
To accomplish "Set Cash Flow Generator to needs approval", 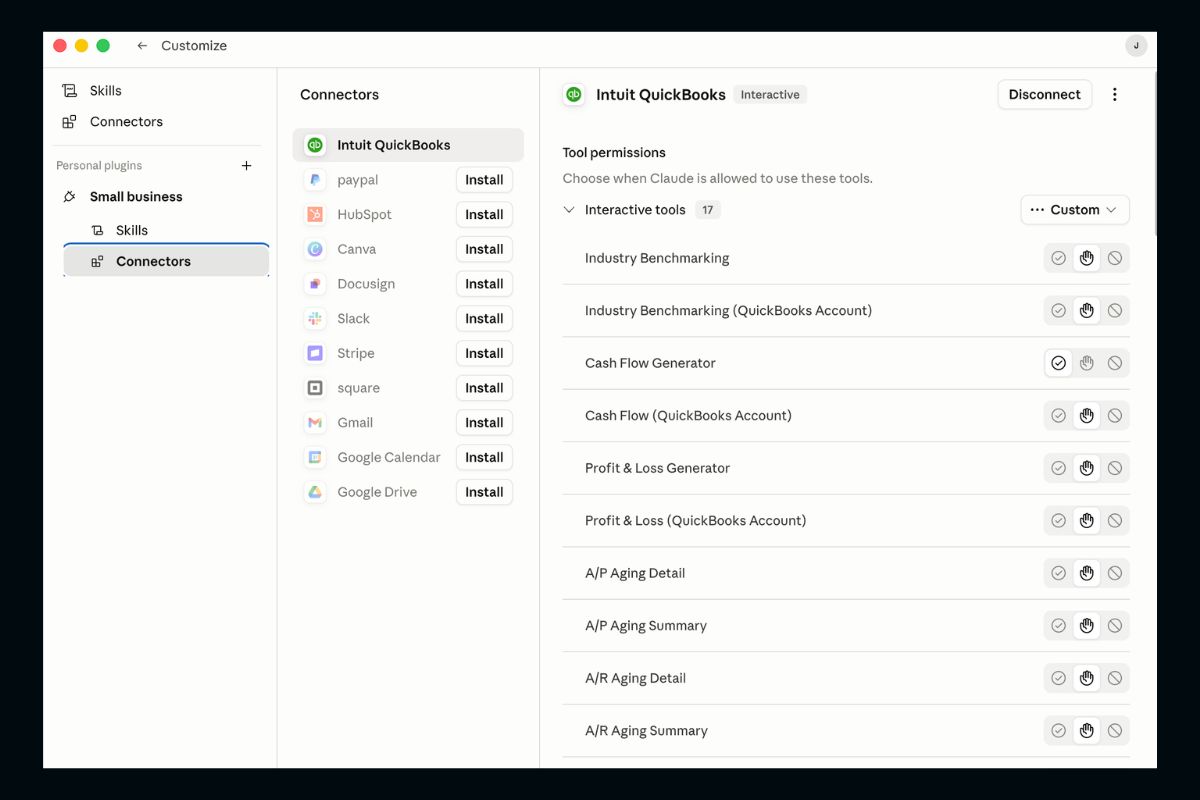I will click(x=1087, y=363).
